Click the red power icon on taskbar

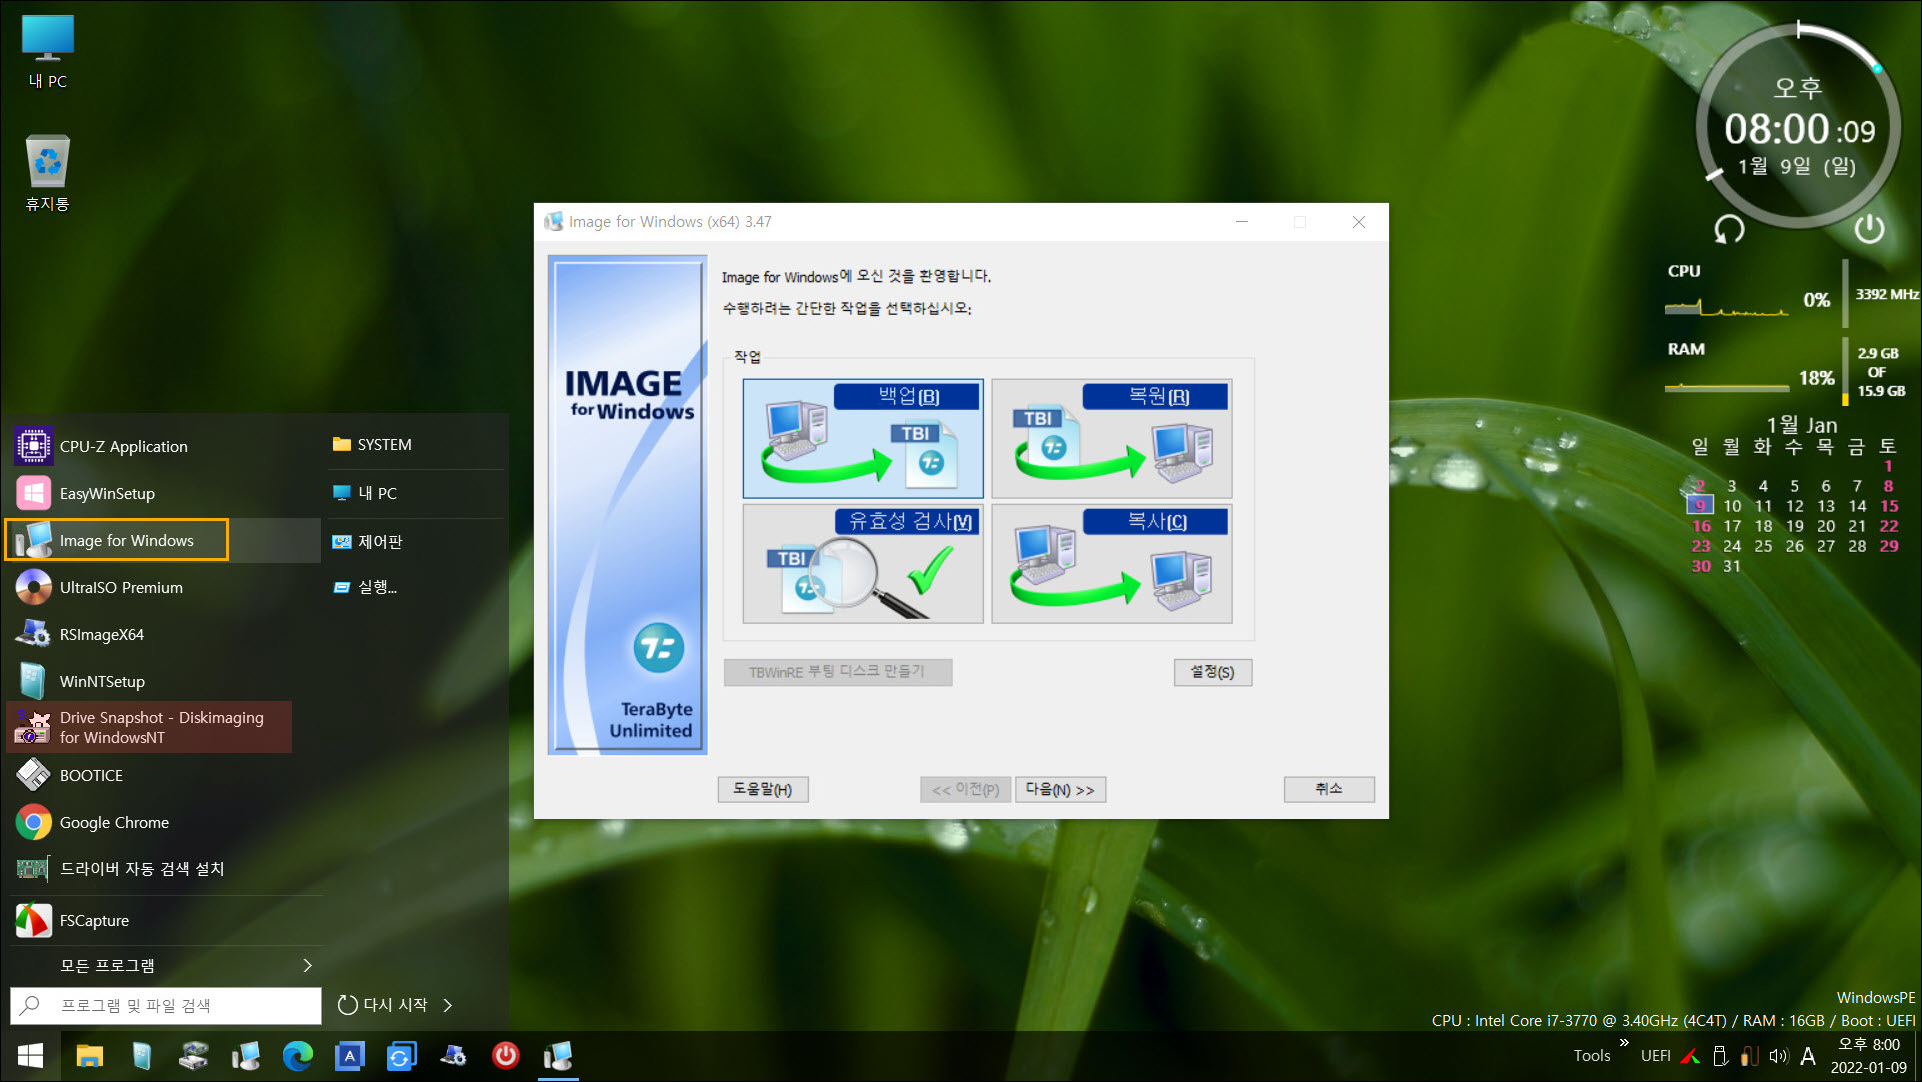[506, 1056]
